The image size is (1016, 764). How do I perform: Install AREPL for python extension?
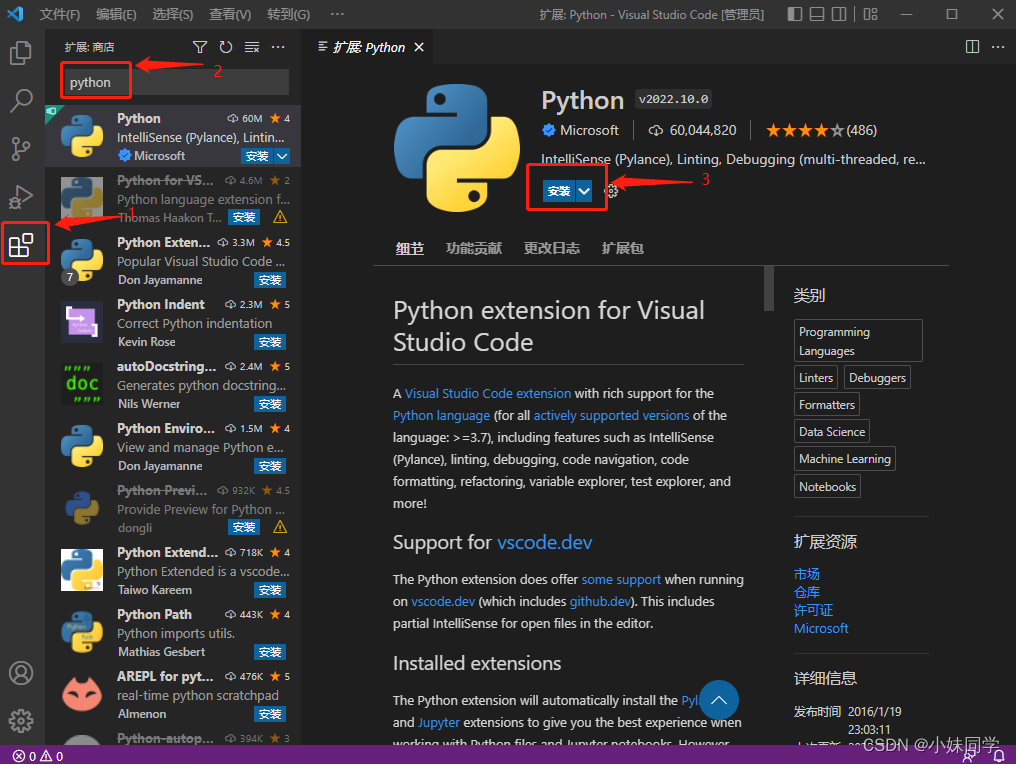coord(270,714)
